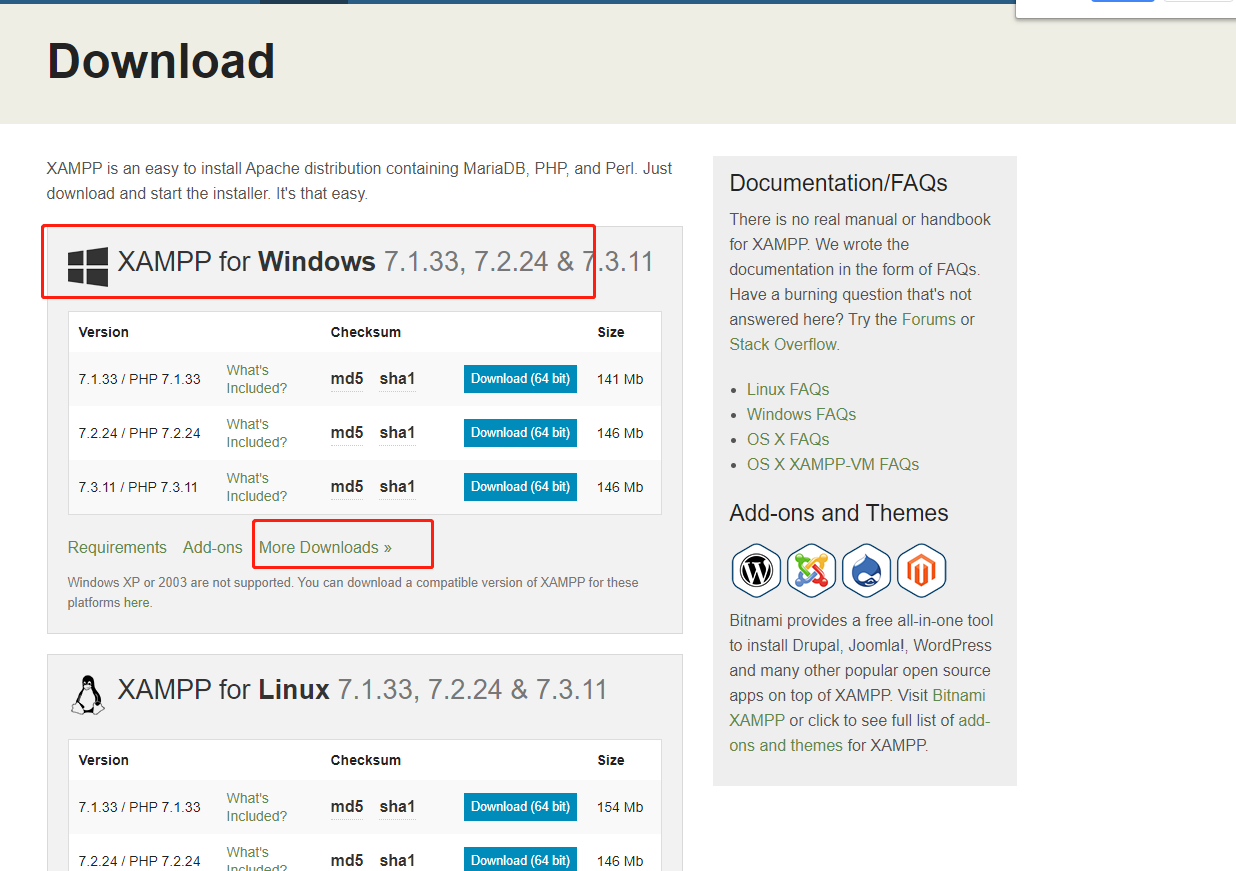
Task: Click the XAMPP for Windows heading
Action: point(385,262)
